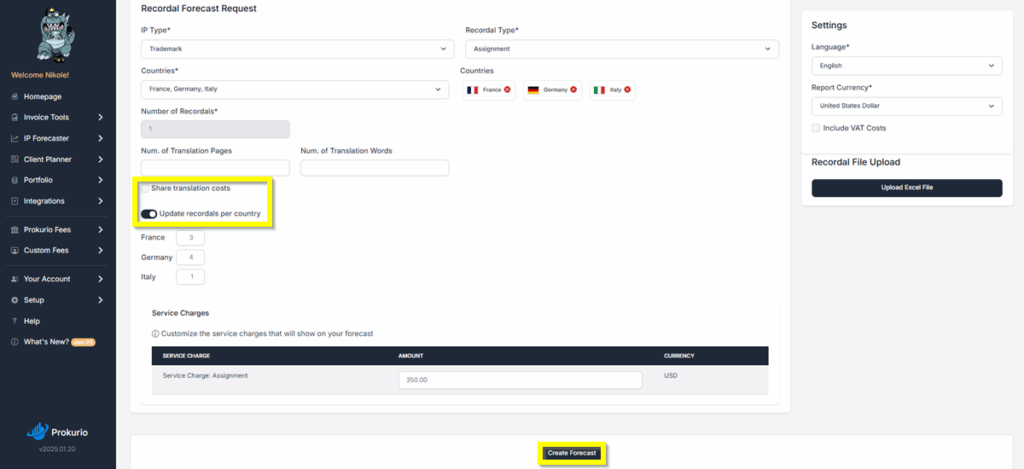The height and width of the screenshot is (469, 1024).
Task: Remove France using its red X icon
Action: (507, 90)
